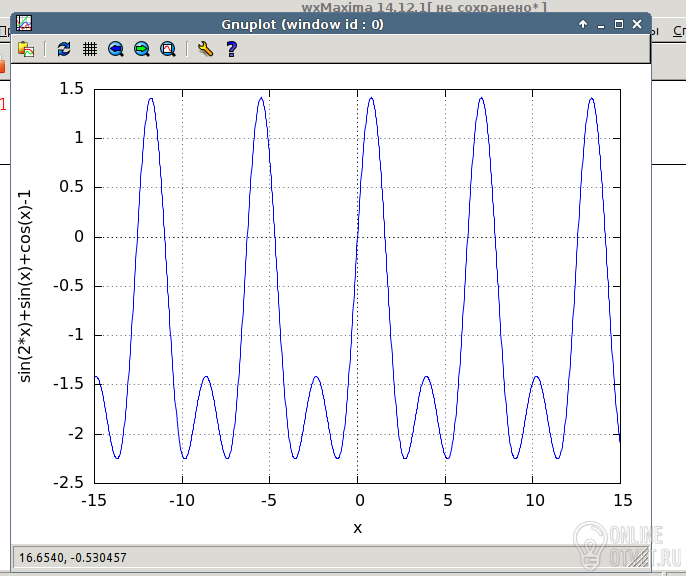Click the y-axis tick label -2.5
Screen dimensions: 686x576
68,482
